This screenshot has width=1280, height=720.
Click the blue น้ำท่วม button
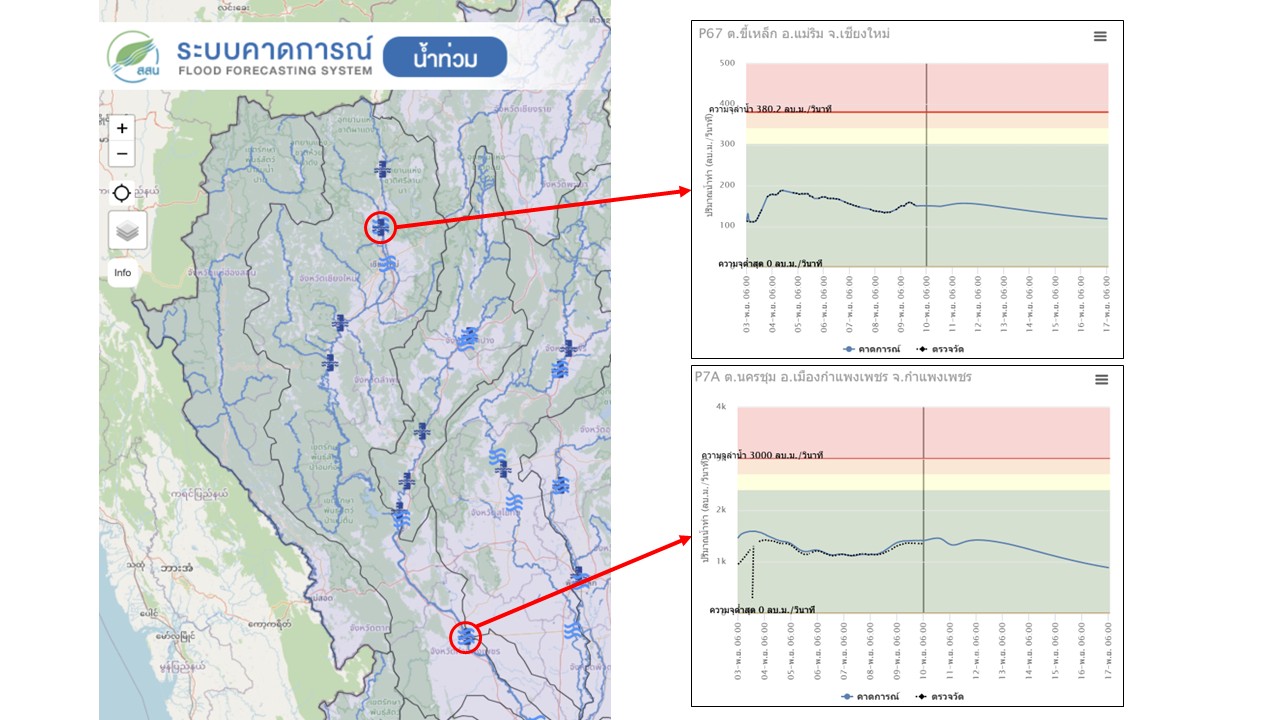point(445,58)
